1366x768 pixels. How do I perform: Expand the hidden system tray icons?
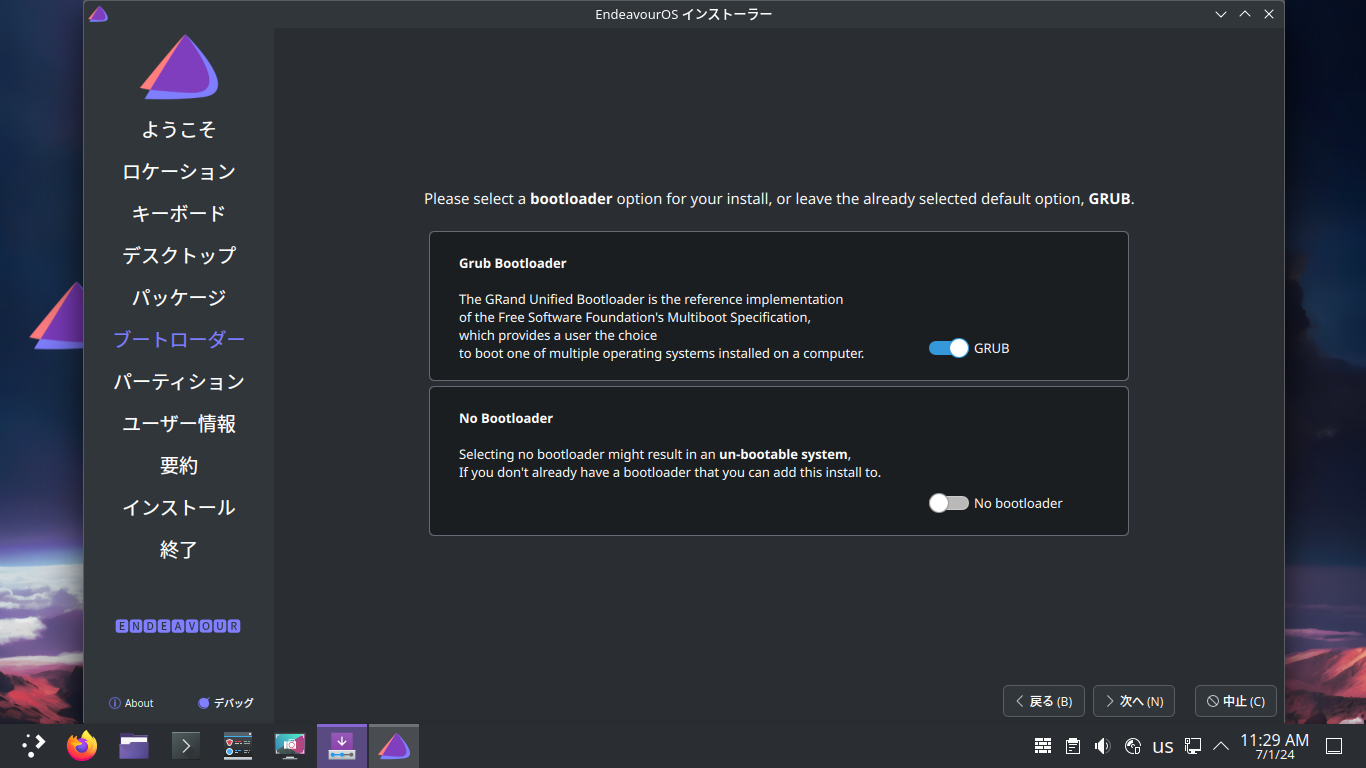point(1221,746)
